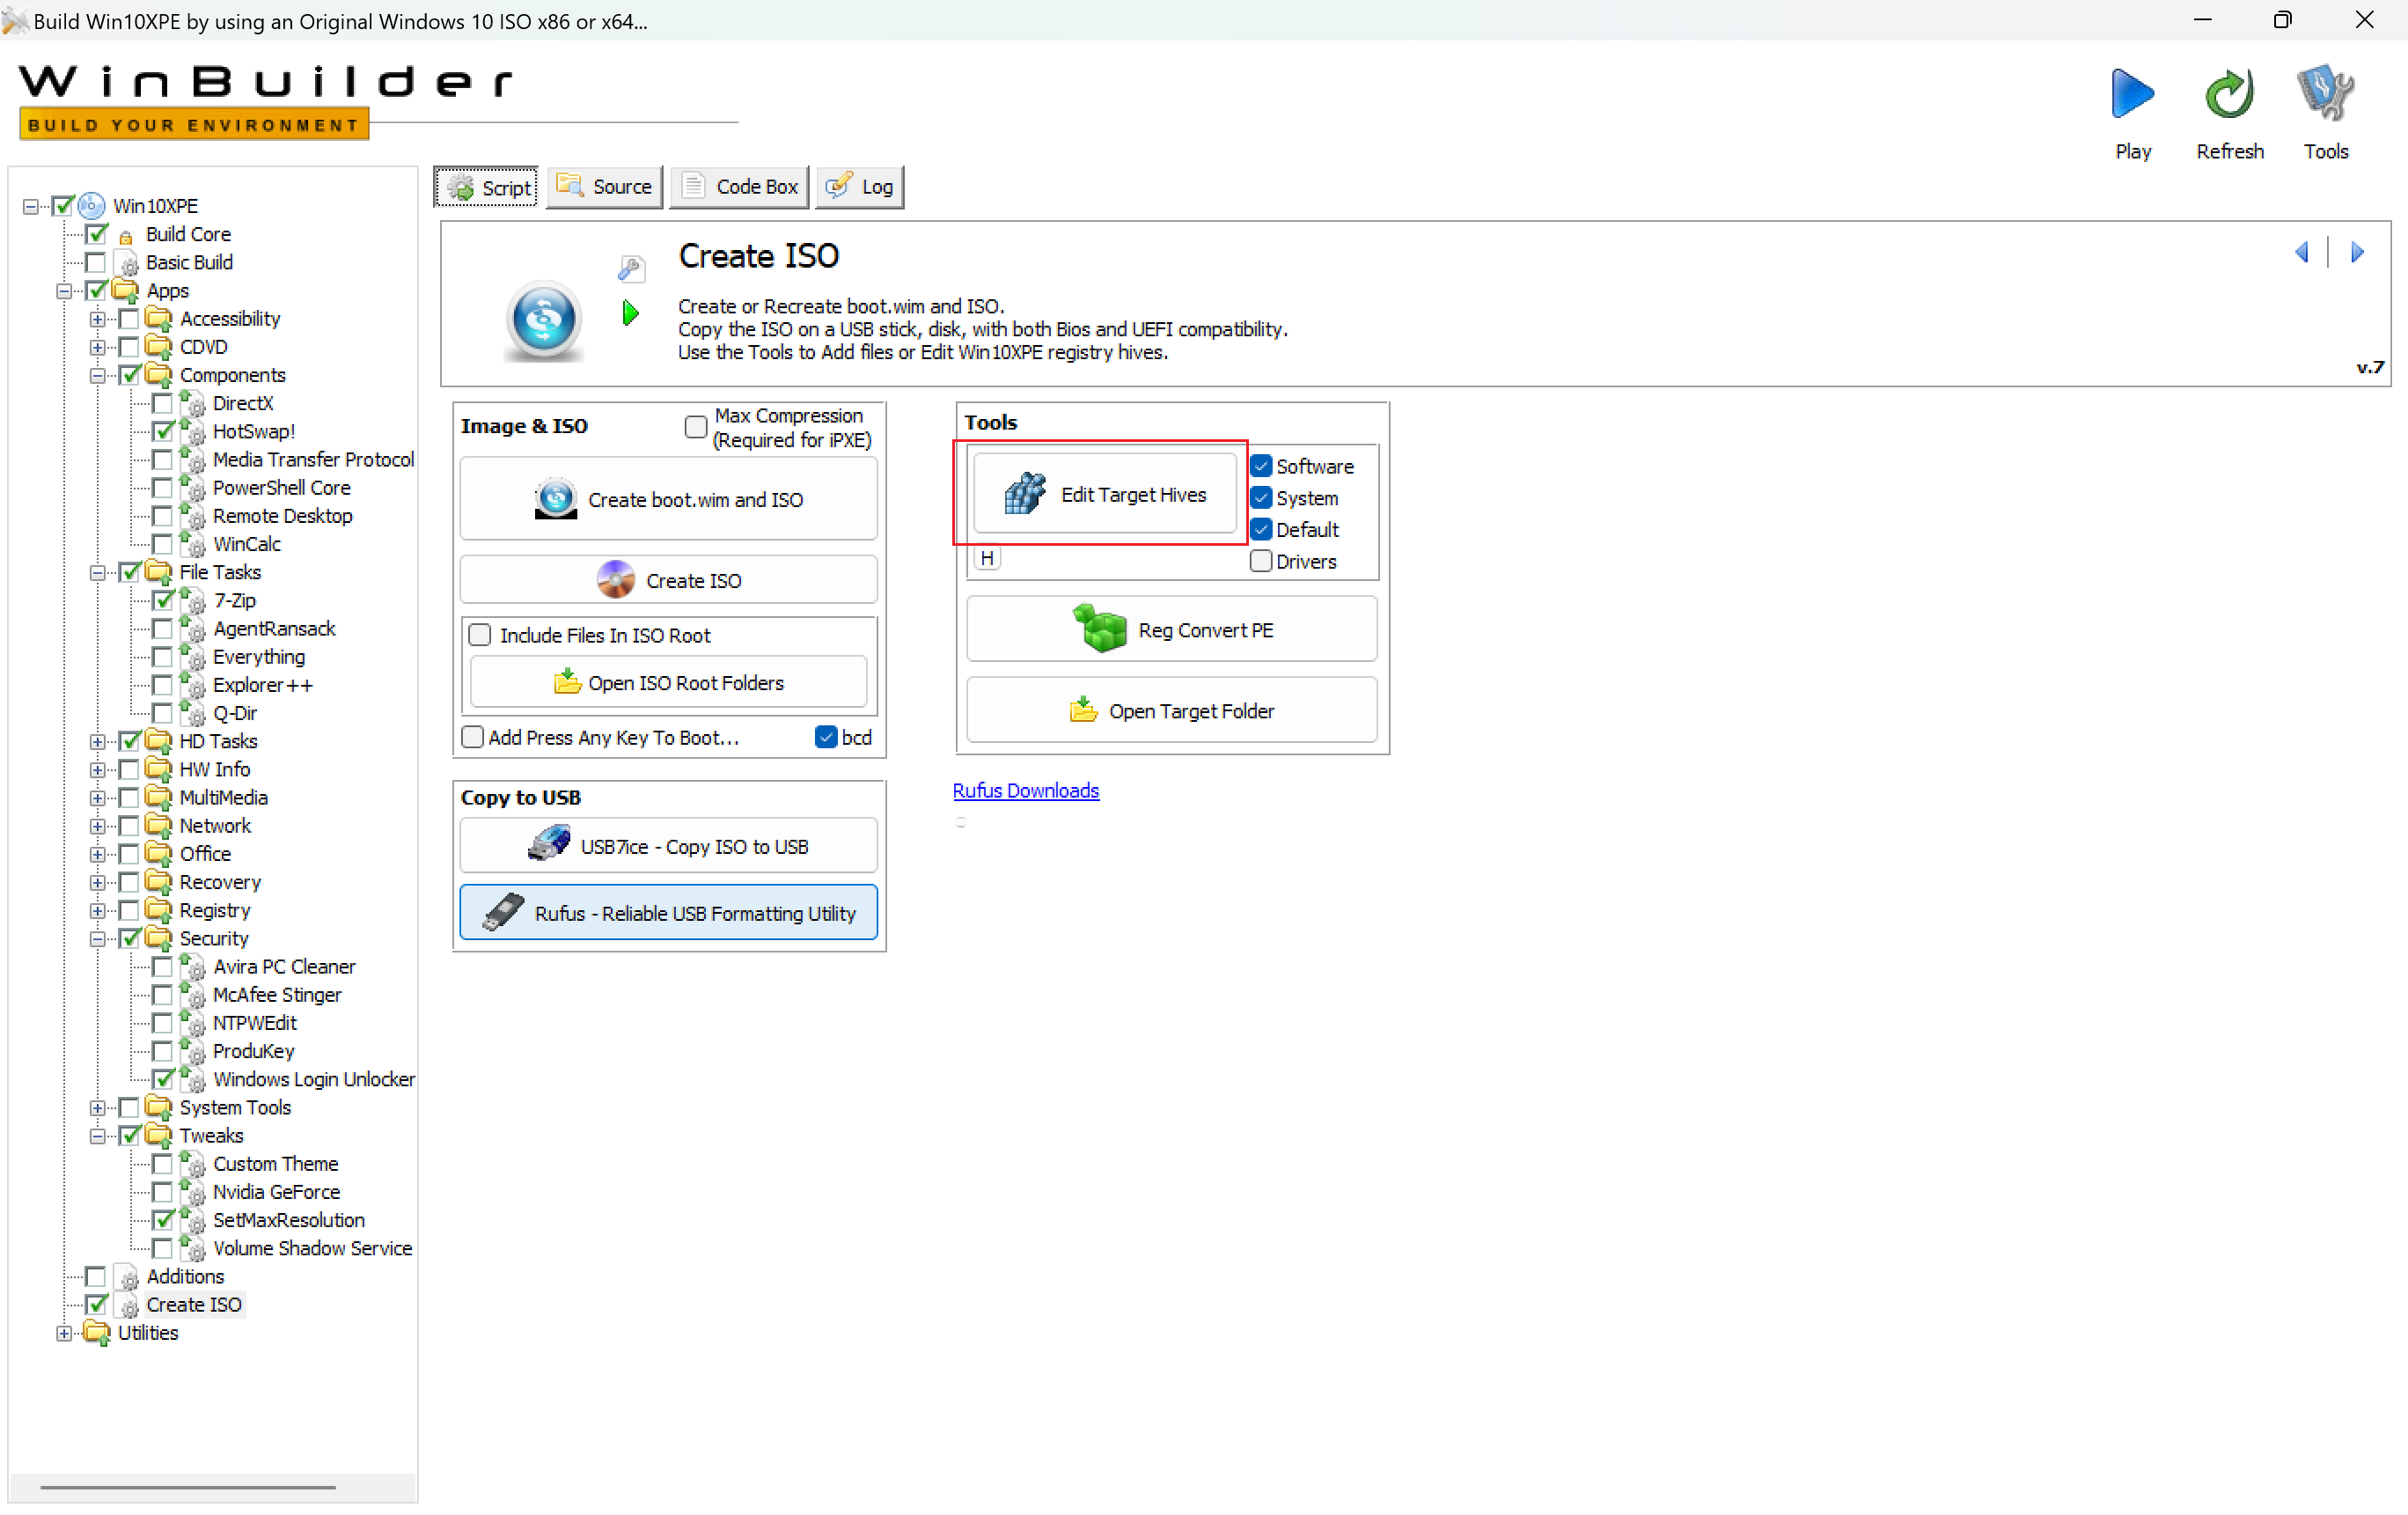Image resolution: width=2408 pixels, height=1515 pixels.
Task: Expand the Accessibility folder node
Action: pos(97,319)
